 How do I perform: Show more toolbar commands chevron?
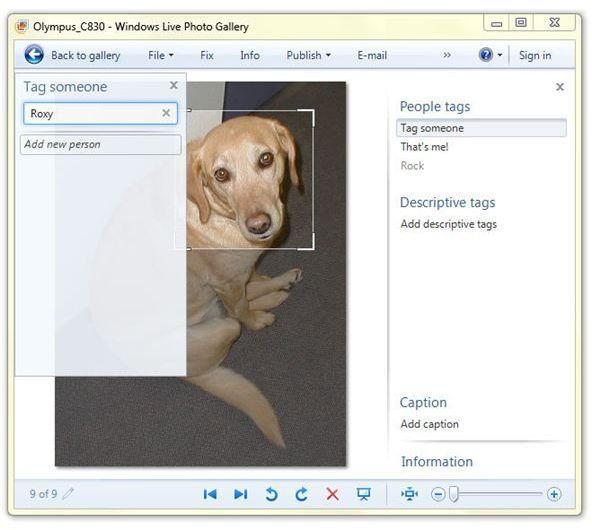click(x=447, y=55)
